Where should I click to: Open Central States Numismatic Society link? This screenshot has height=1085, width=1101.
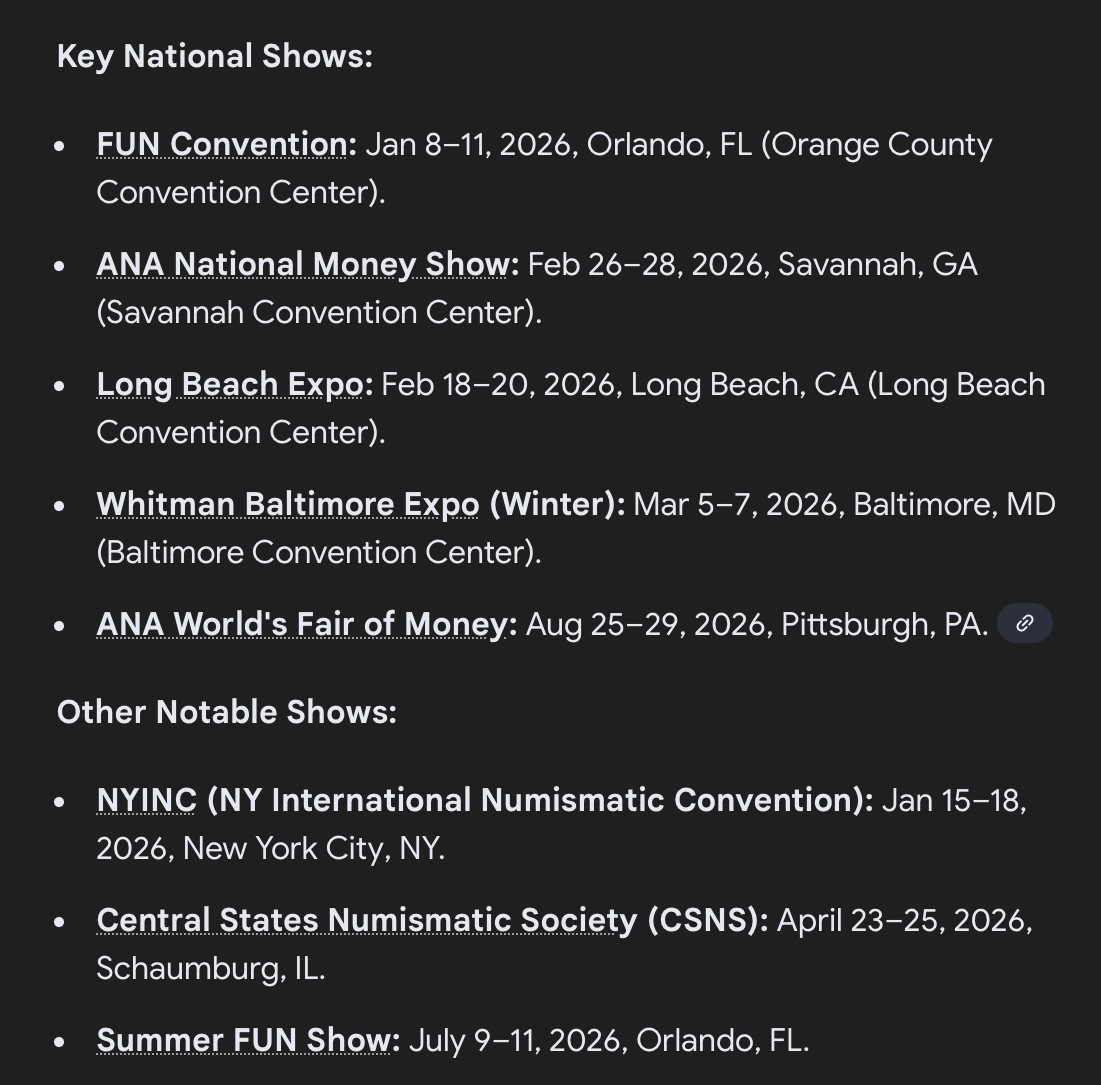click(x=366, y=921)
